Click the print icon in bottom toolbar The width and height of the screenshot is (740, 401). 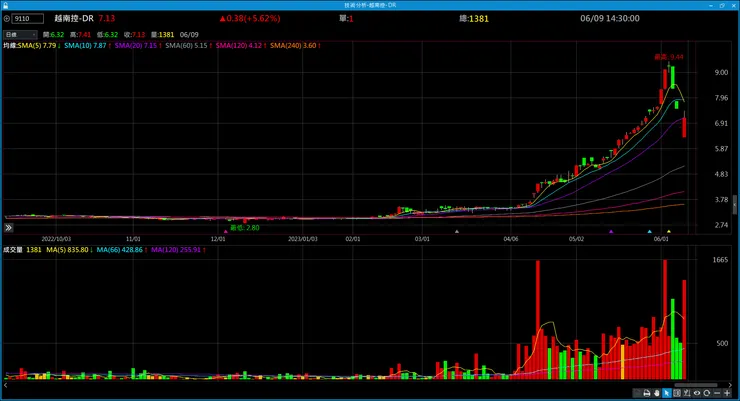coord(647,393)
